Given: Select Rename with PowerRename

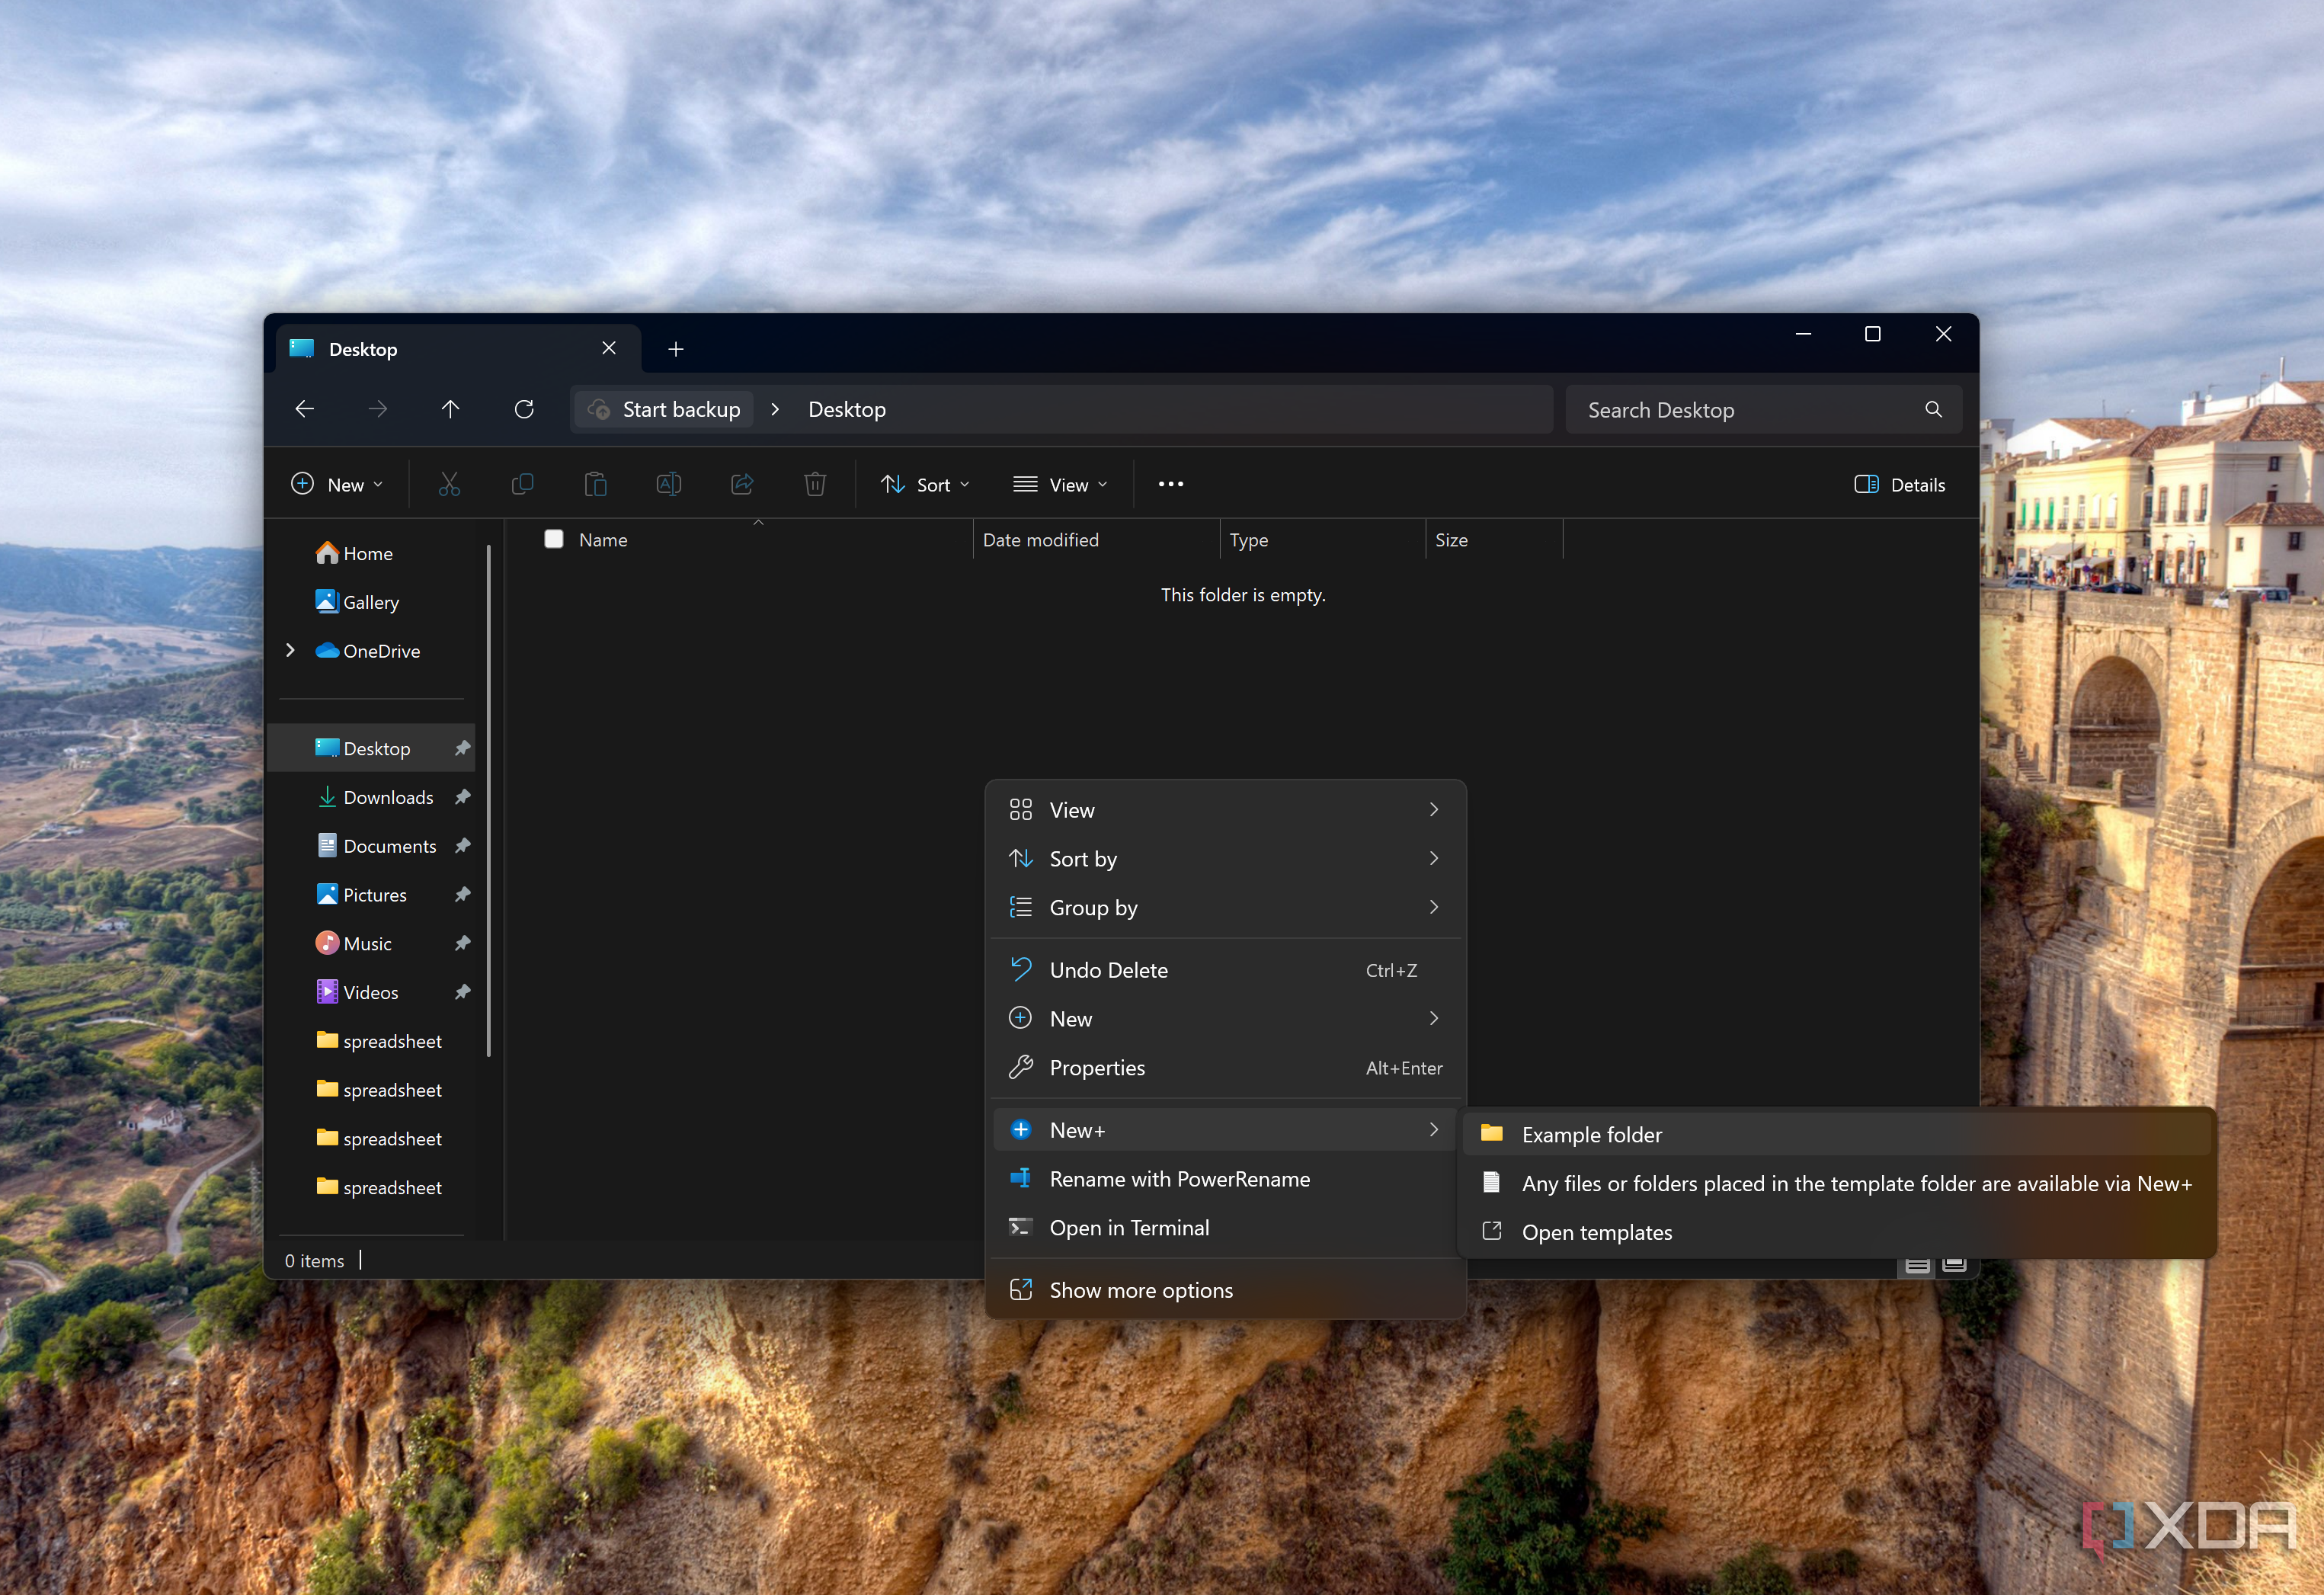Looking at the screenshot, I should (x=1225, y=1179).
